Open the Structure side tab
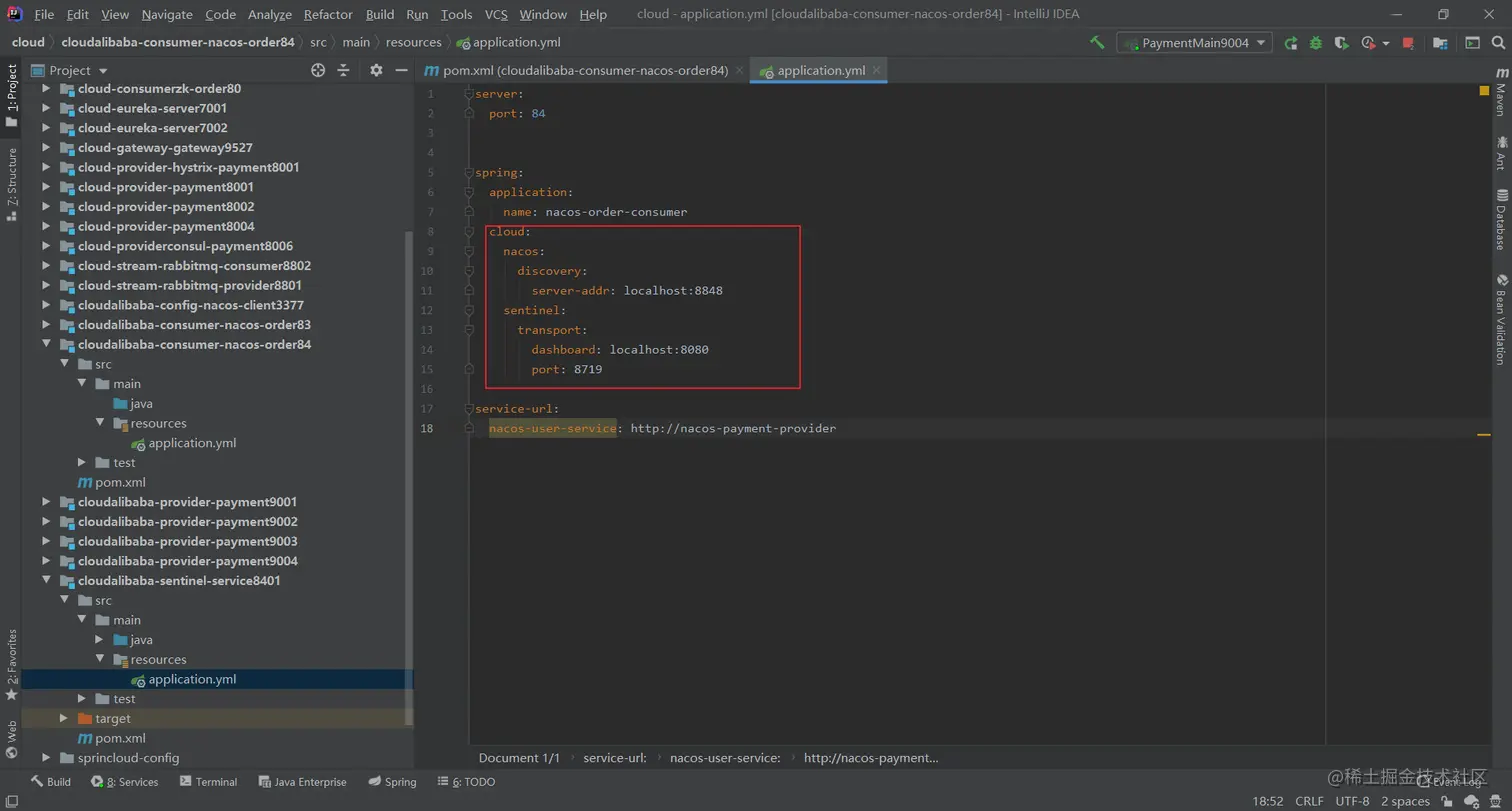1512x811 pixels. (x=11, y=184)
